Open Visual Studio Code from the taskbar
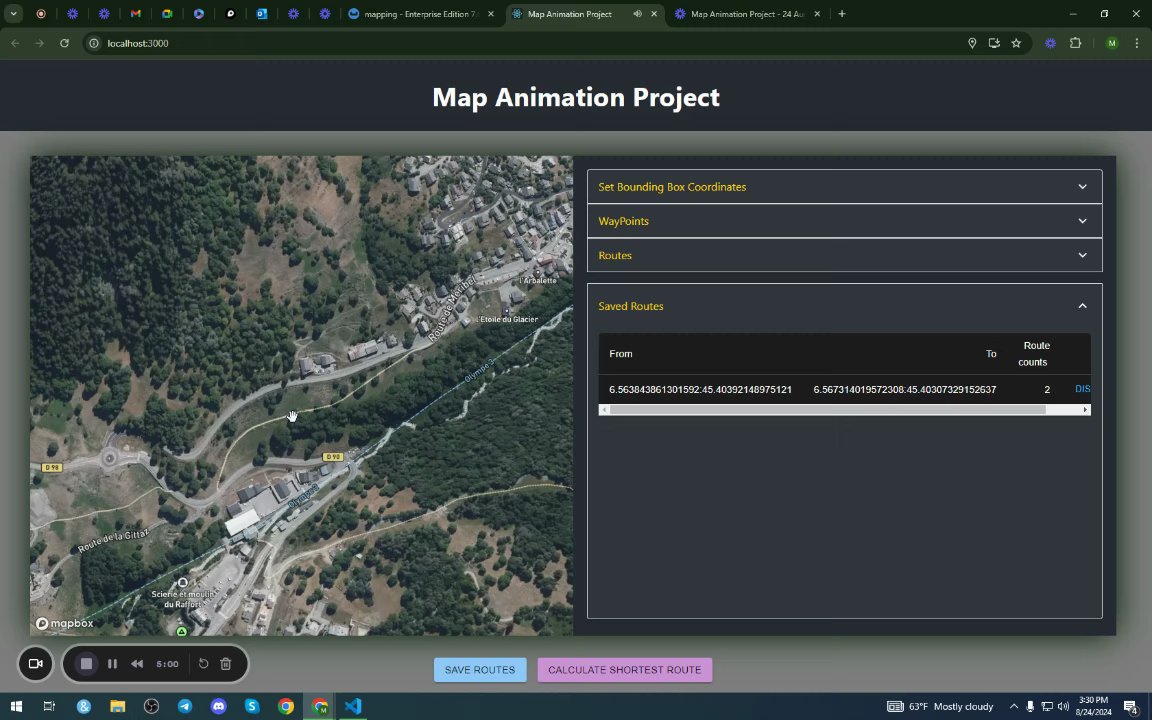 coord(353,707)
